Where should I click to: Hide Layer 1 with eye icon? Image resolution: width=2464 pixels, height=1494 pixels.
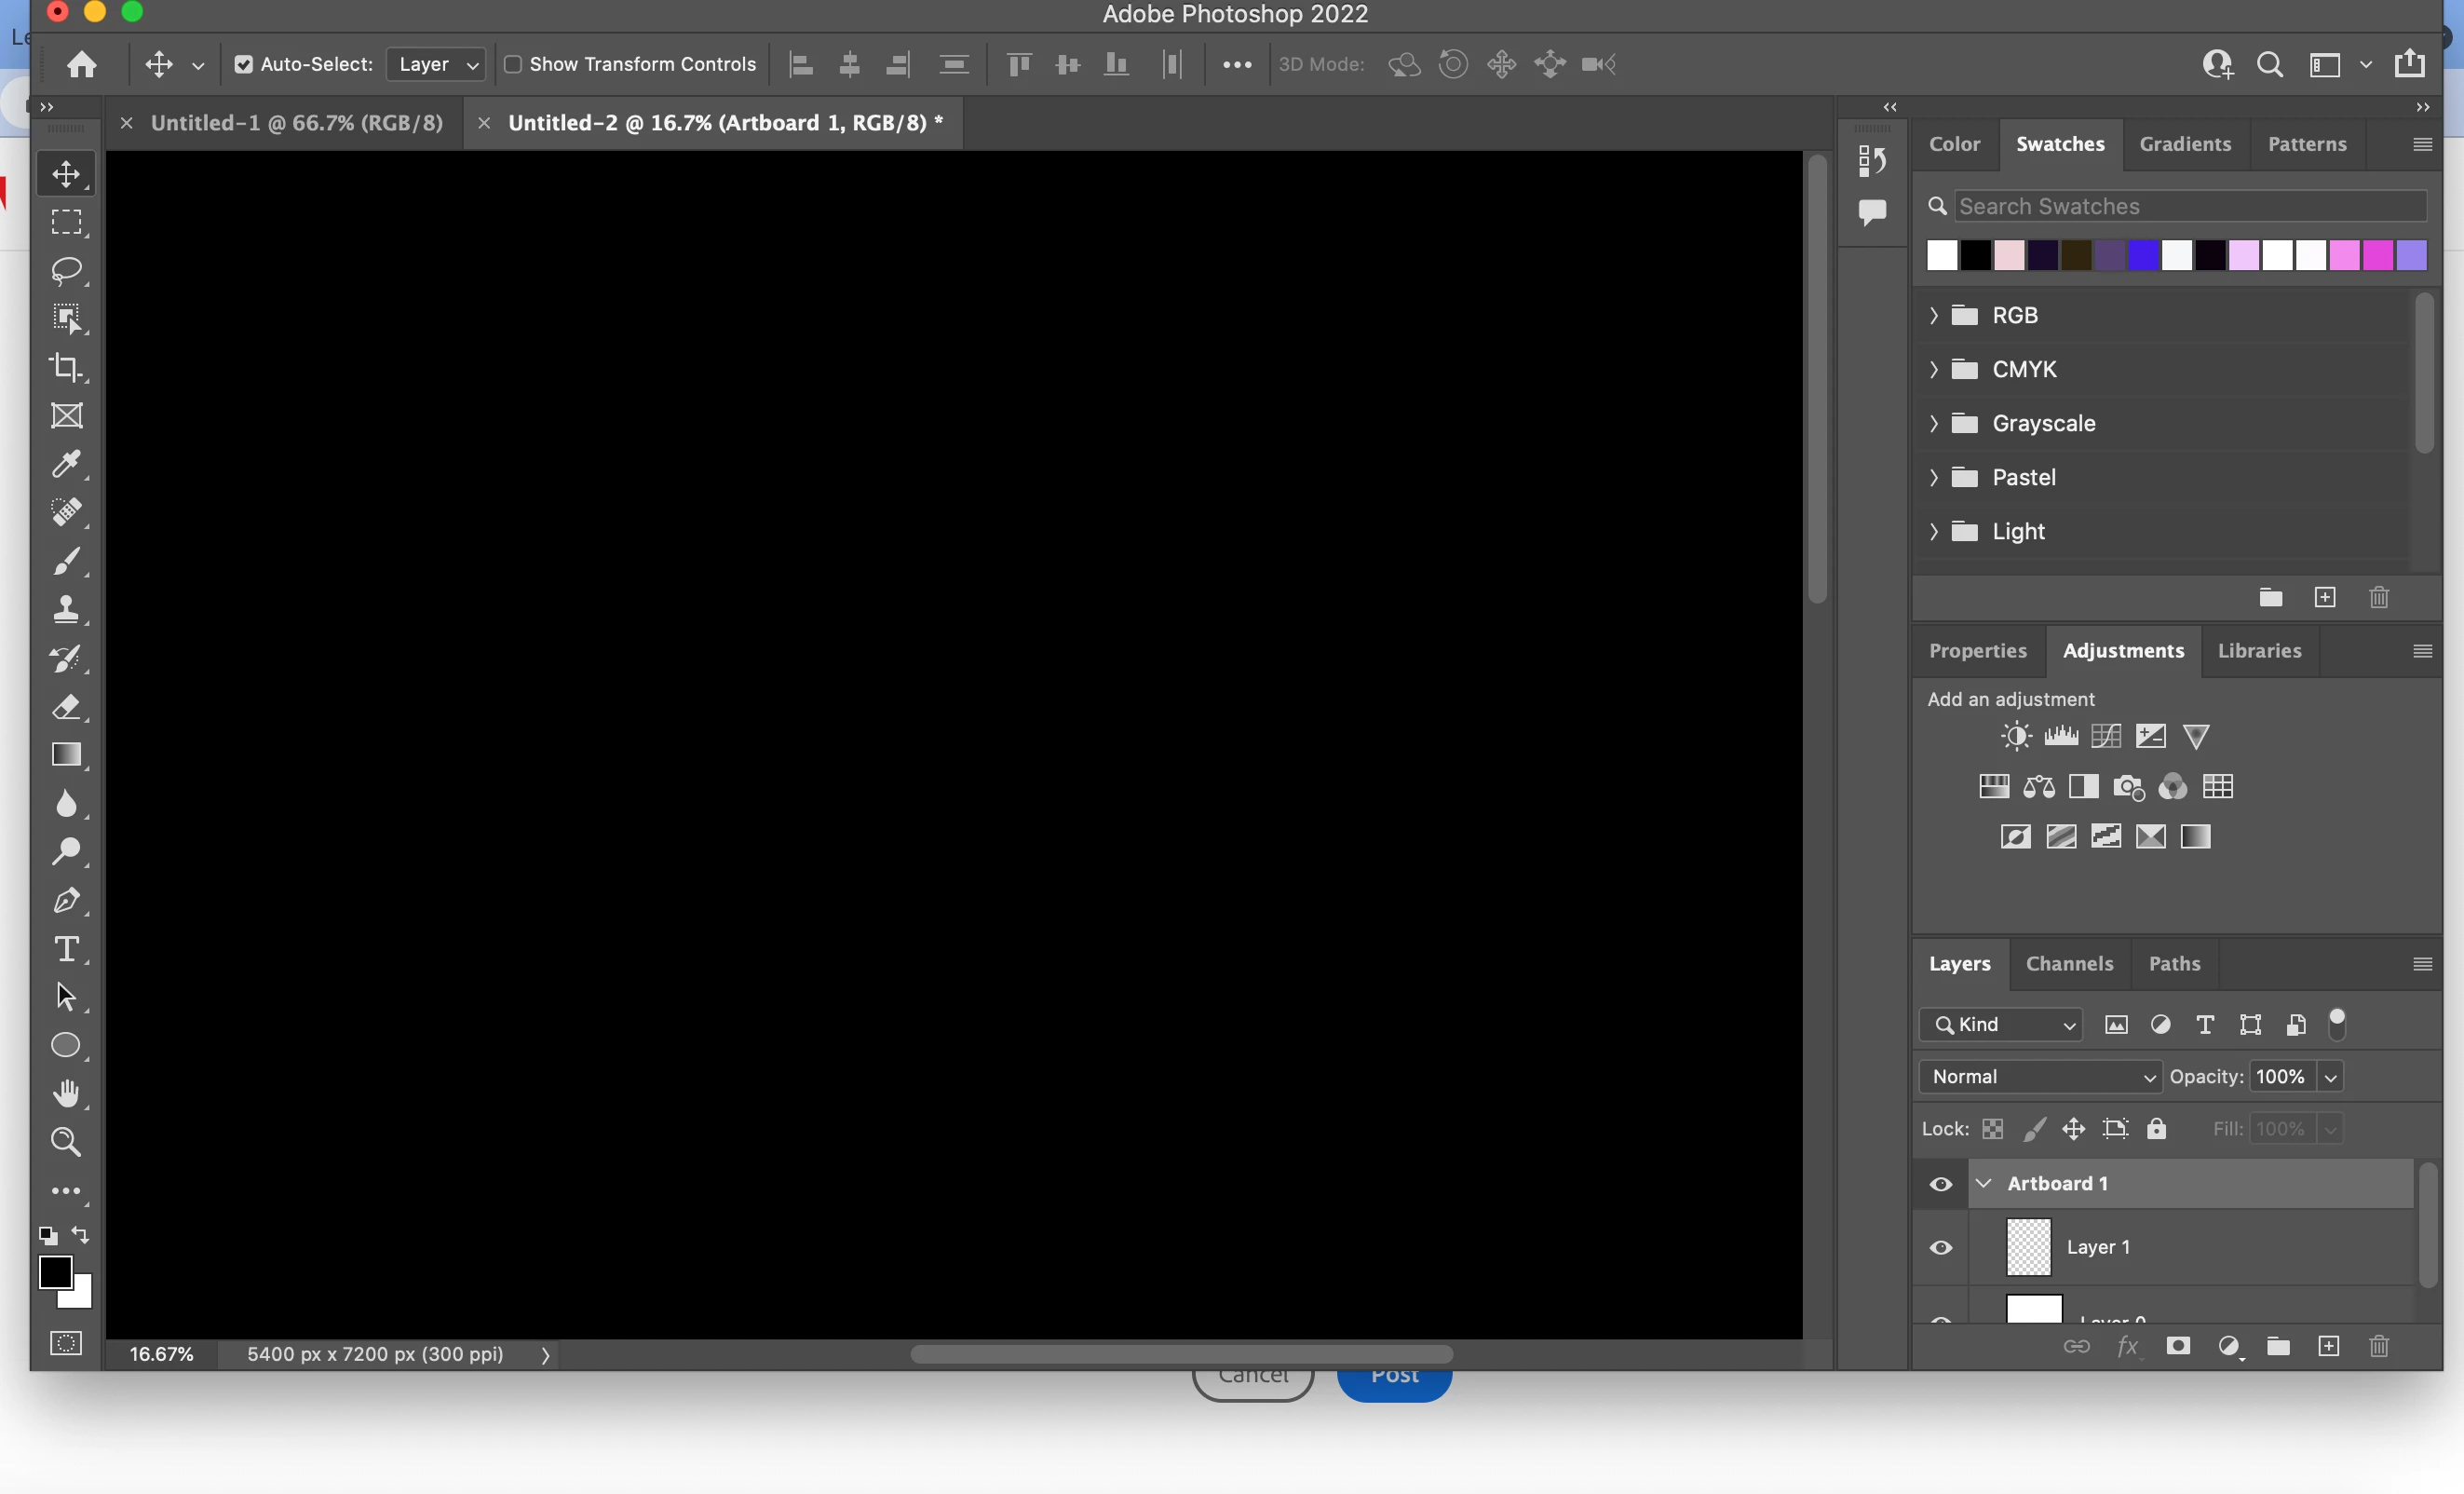[x=1941, y=1247]
